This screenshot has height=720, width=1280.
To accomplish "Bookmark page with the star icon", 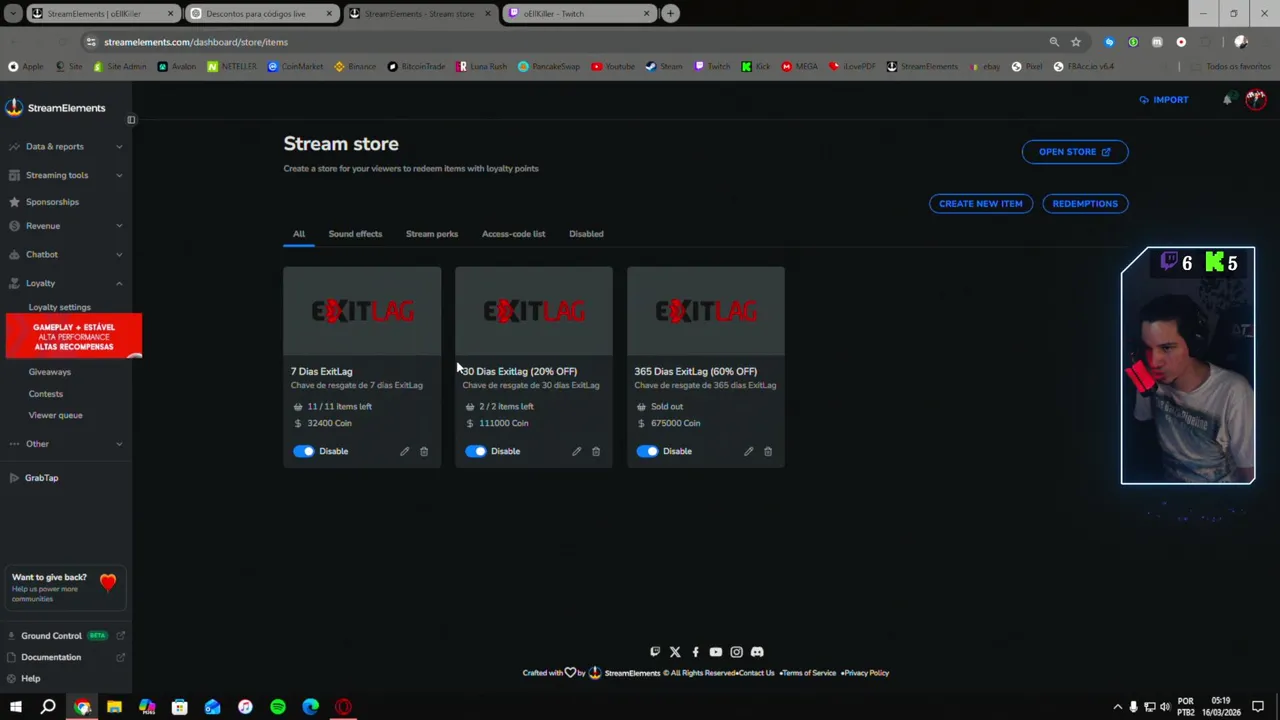I will pyautogui.click(x=1076, y=42).
